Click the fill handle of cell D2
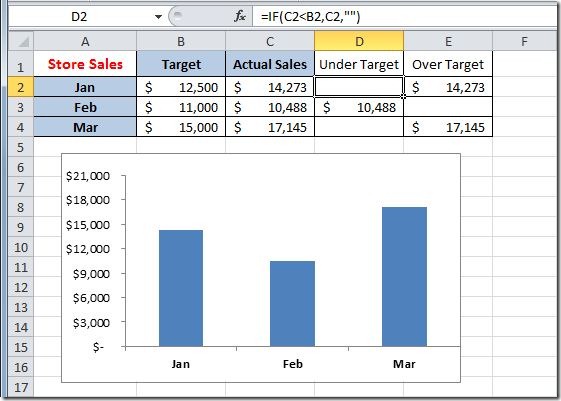This screenshot has width=561, height=401. (404, 96)
